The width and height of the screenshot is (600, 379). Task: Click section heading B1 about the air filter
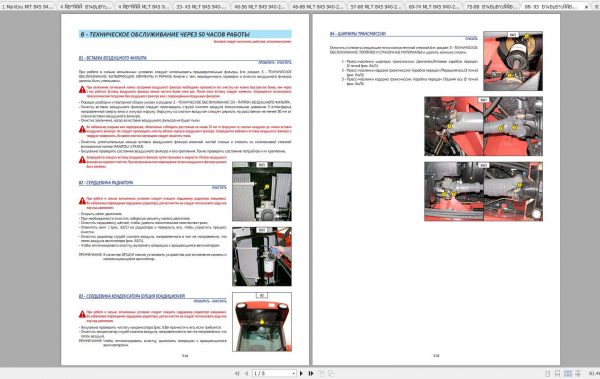pyautogui.click(x=112, y=58)
